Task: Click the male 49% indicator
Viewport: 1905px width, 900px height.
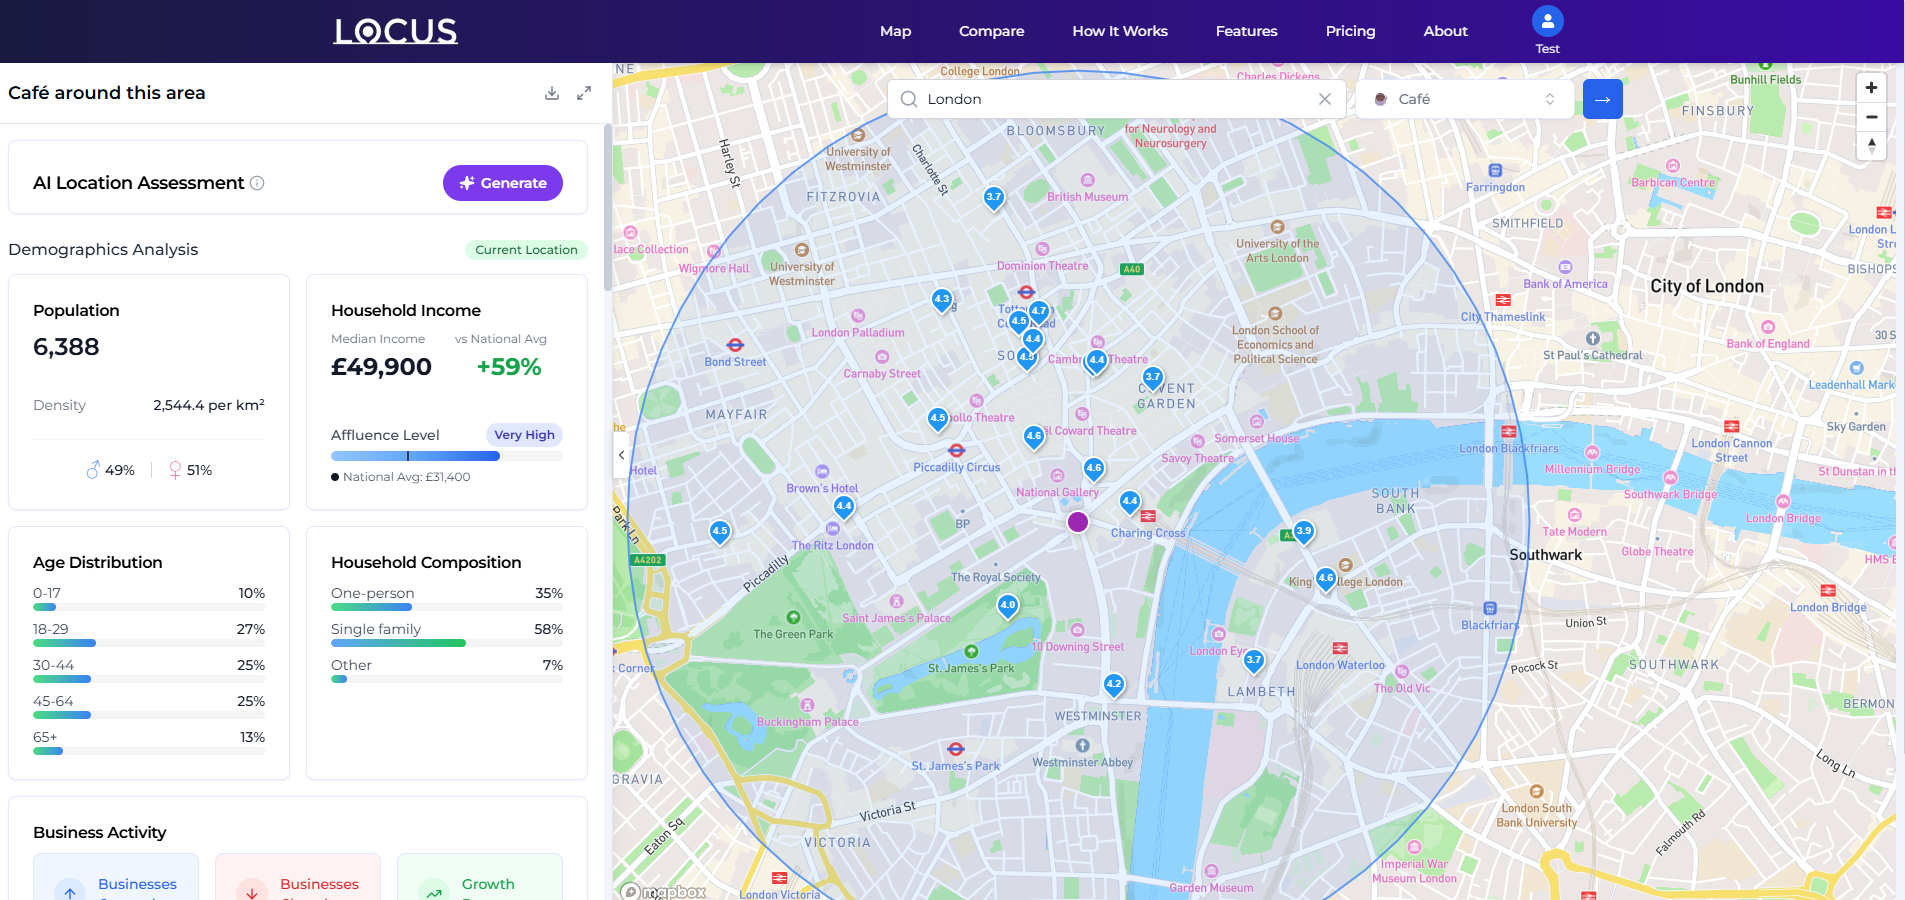Action: coord(111,470)
